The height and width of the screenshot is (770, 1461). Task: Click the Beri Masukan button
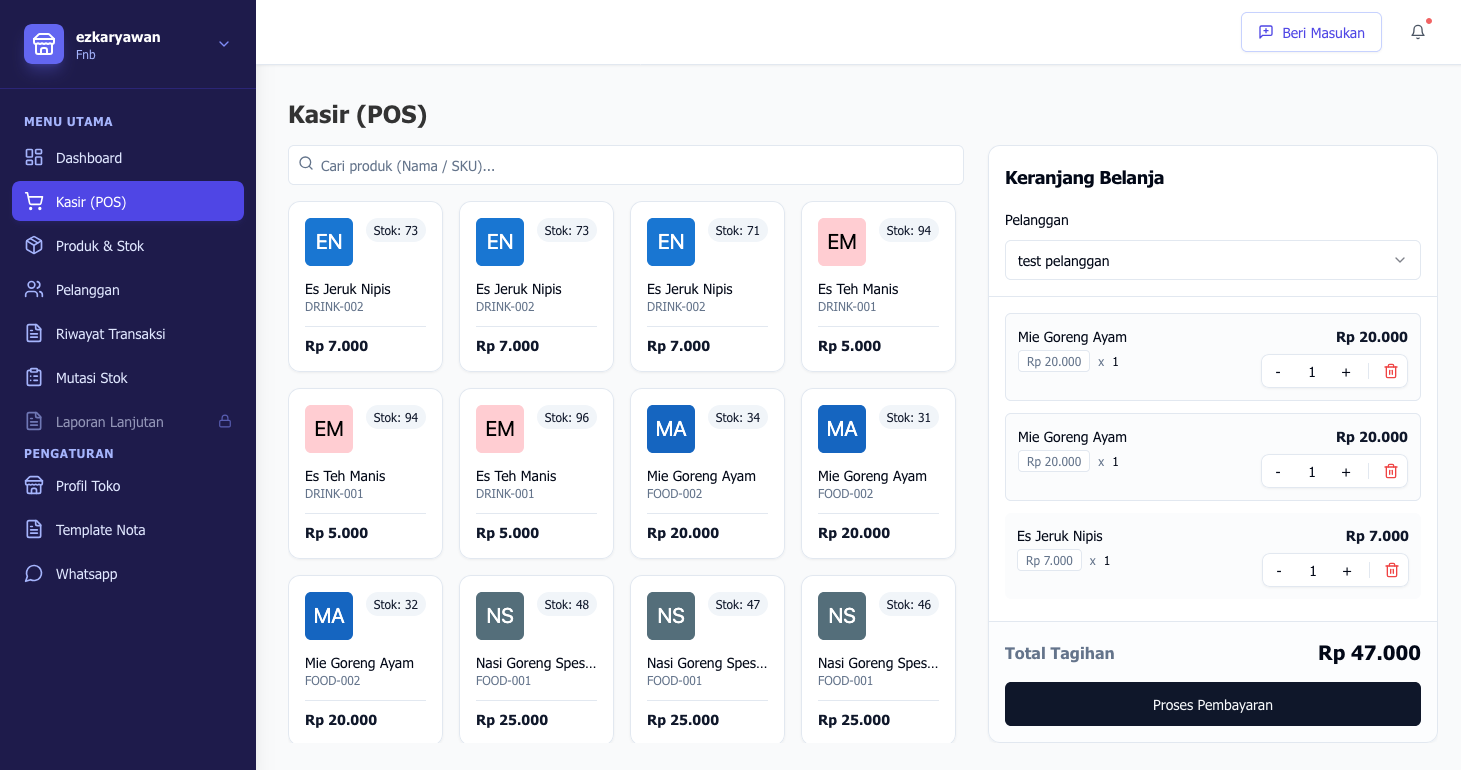click(1311, 32)
